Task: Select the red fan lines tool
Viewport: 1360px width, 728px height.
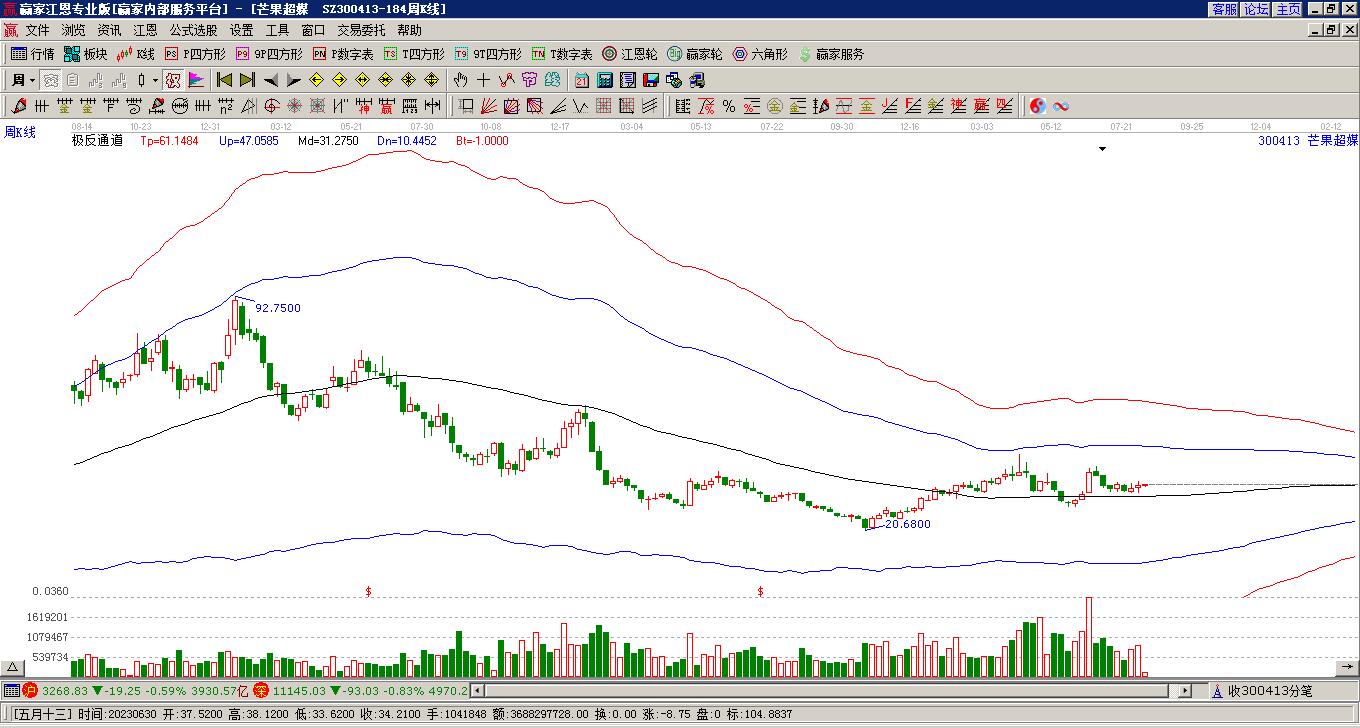Action: (x=489, y=106)
